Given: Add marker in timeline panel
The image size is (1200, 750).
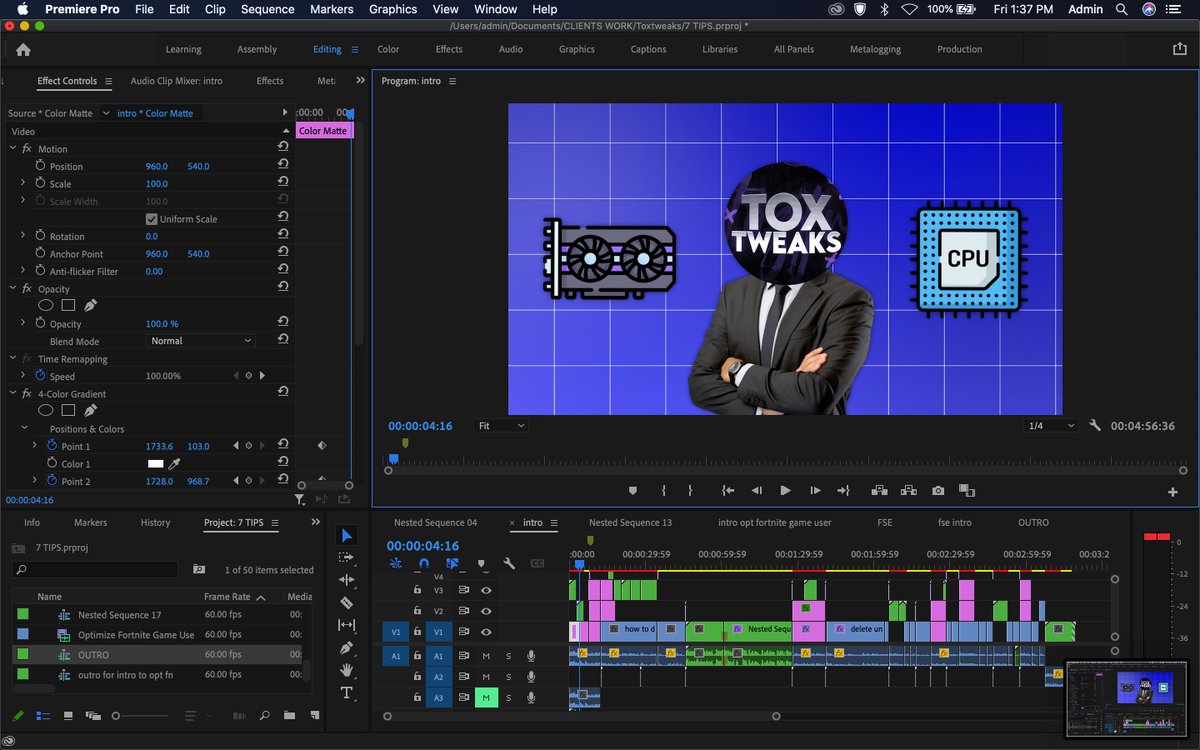Looking at the screenshot, I should pyautogui.click(x=480, y=564).
